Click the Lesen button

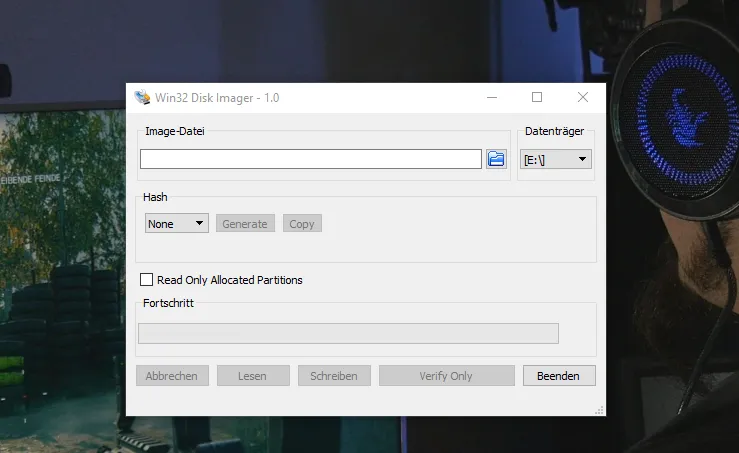click(253, 376)
